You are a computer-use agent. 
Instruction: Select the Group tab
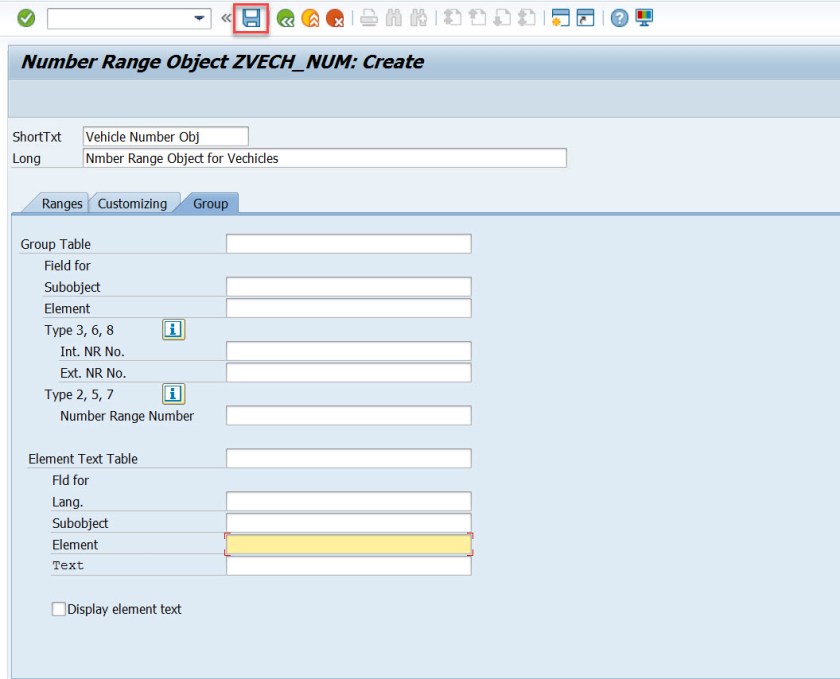click(x=211, y=204)
